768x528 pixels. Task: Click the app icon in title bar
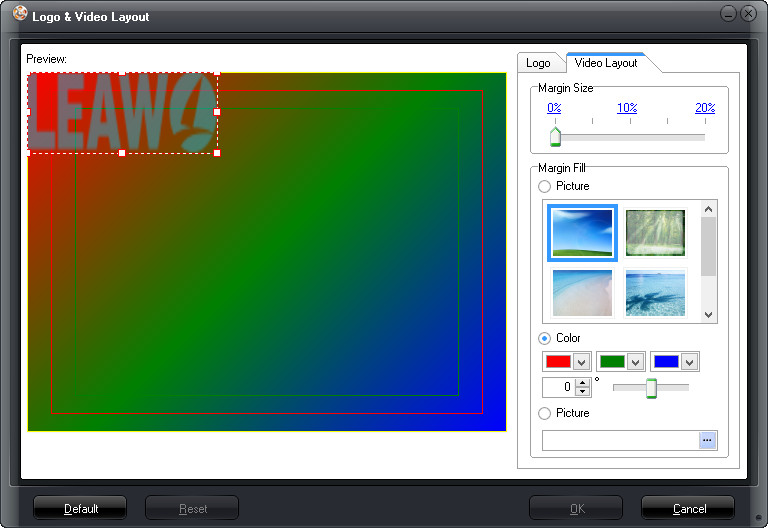(x=19, y=14)
